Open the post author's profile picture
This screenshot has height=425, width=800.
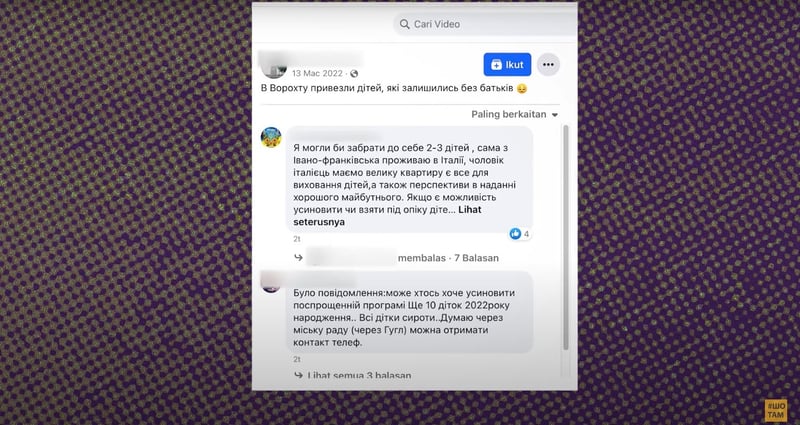coord(274,68)
